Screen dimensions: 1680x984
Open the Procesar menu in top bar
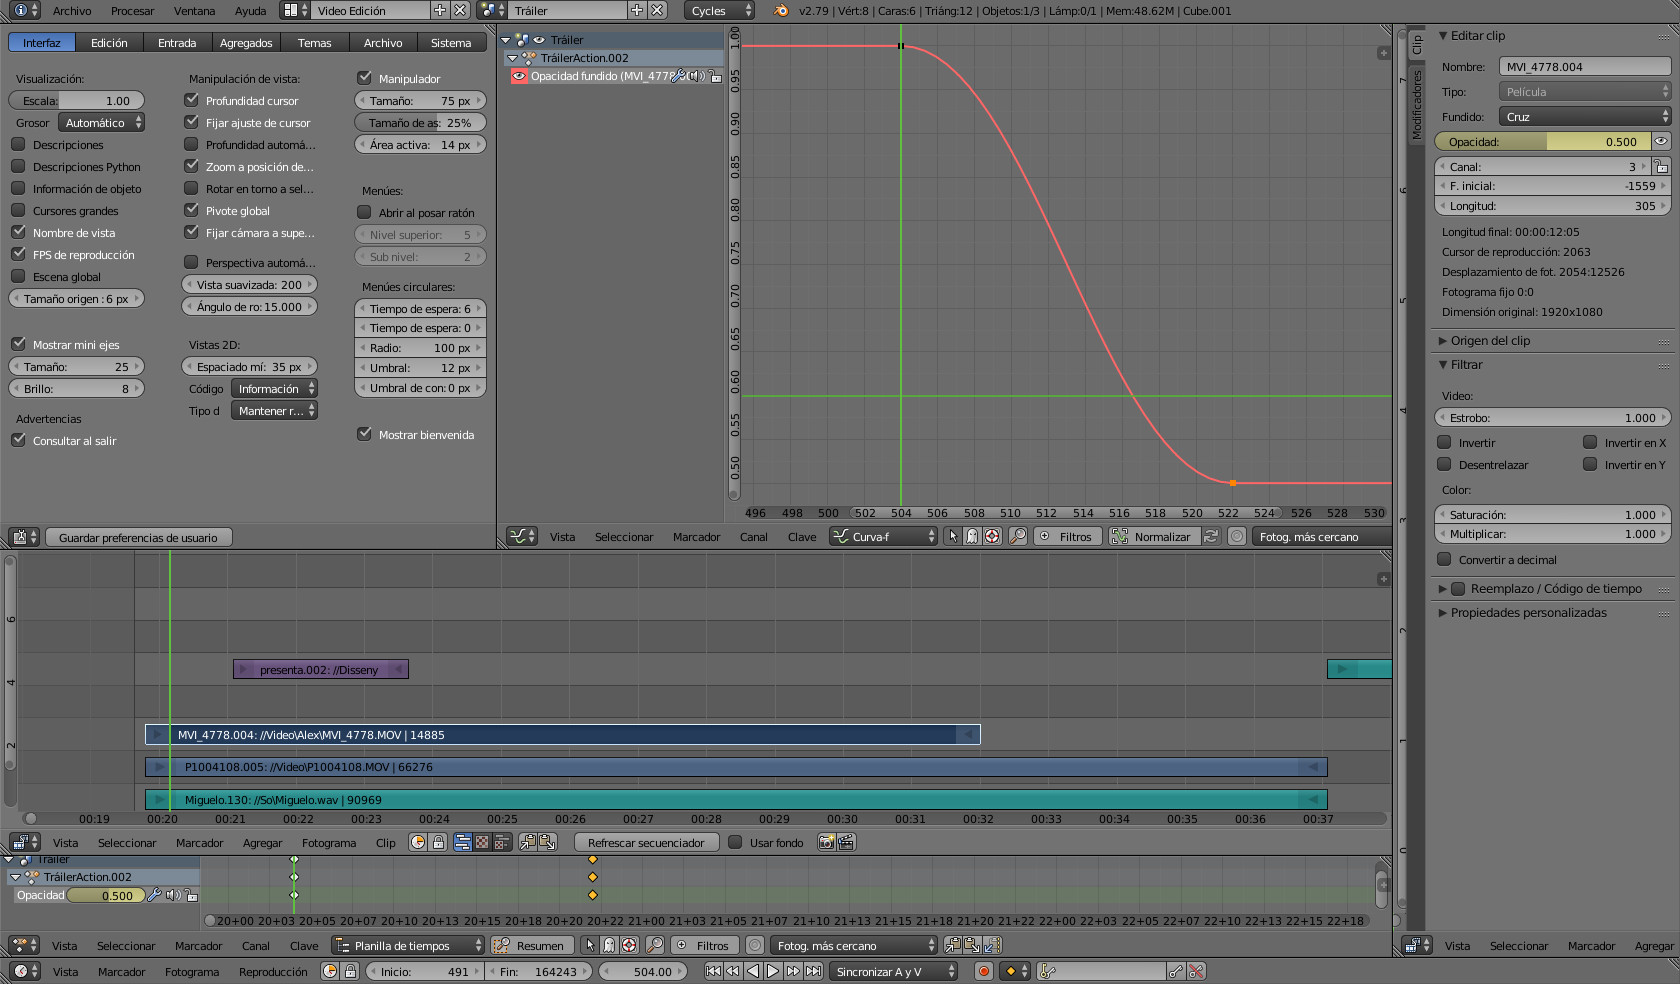pyautogui.click(x=132, y=11)
